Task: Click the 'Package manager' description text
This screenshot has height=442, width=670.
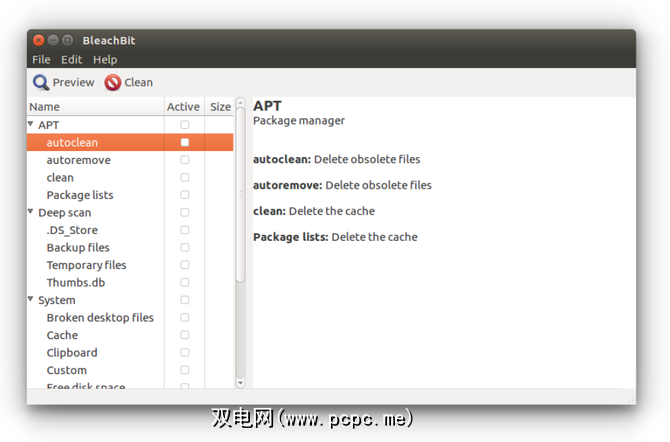Action: pos(299,121)
